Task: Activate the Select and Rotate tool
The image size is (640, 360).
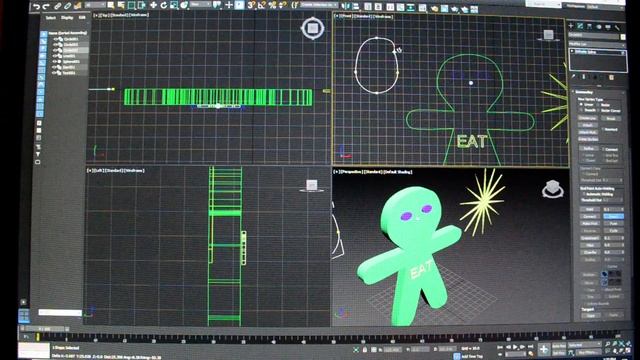Action: [164, 5]
